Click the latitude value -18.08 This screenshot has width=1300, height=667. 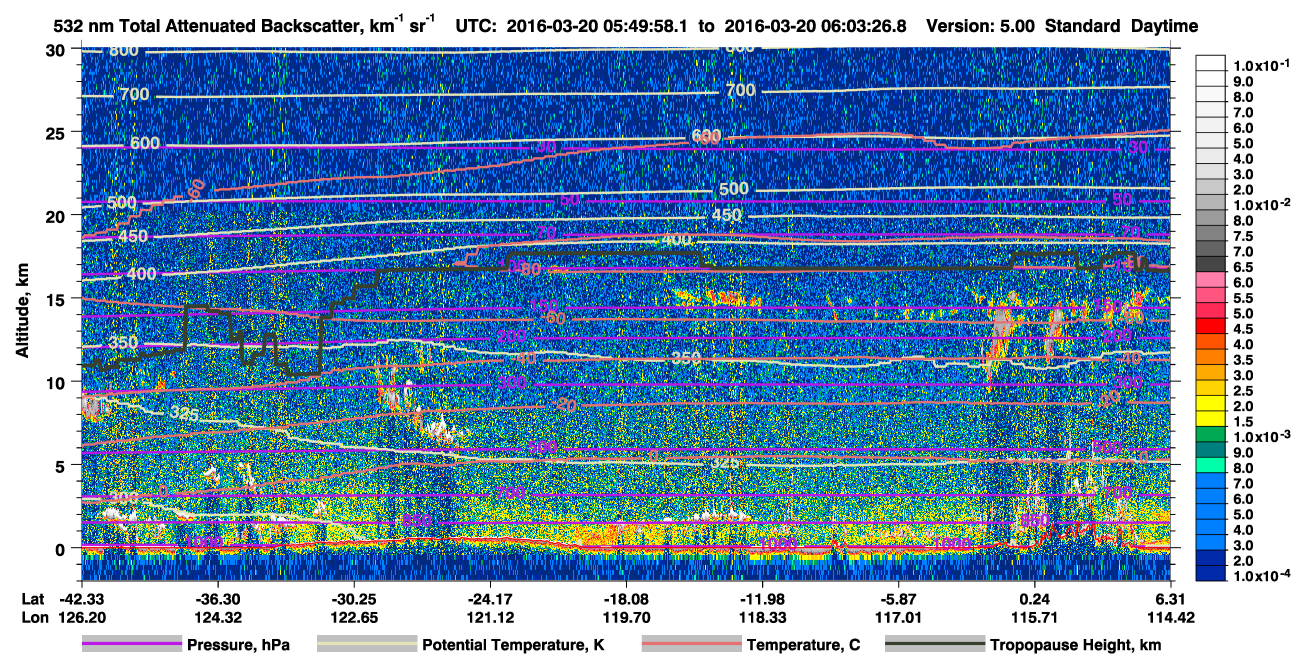click(626, 598)
